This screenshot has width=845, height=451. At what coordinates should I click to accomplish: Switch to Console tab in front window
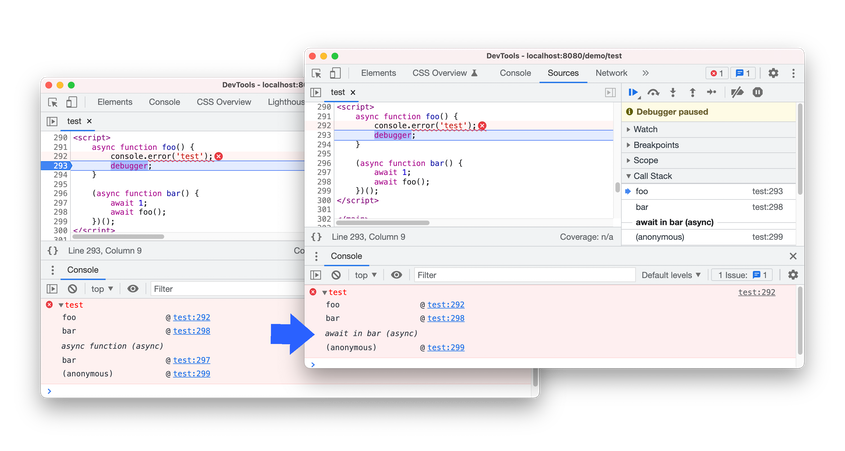[515, 73]
